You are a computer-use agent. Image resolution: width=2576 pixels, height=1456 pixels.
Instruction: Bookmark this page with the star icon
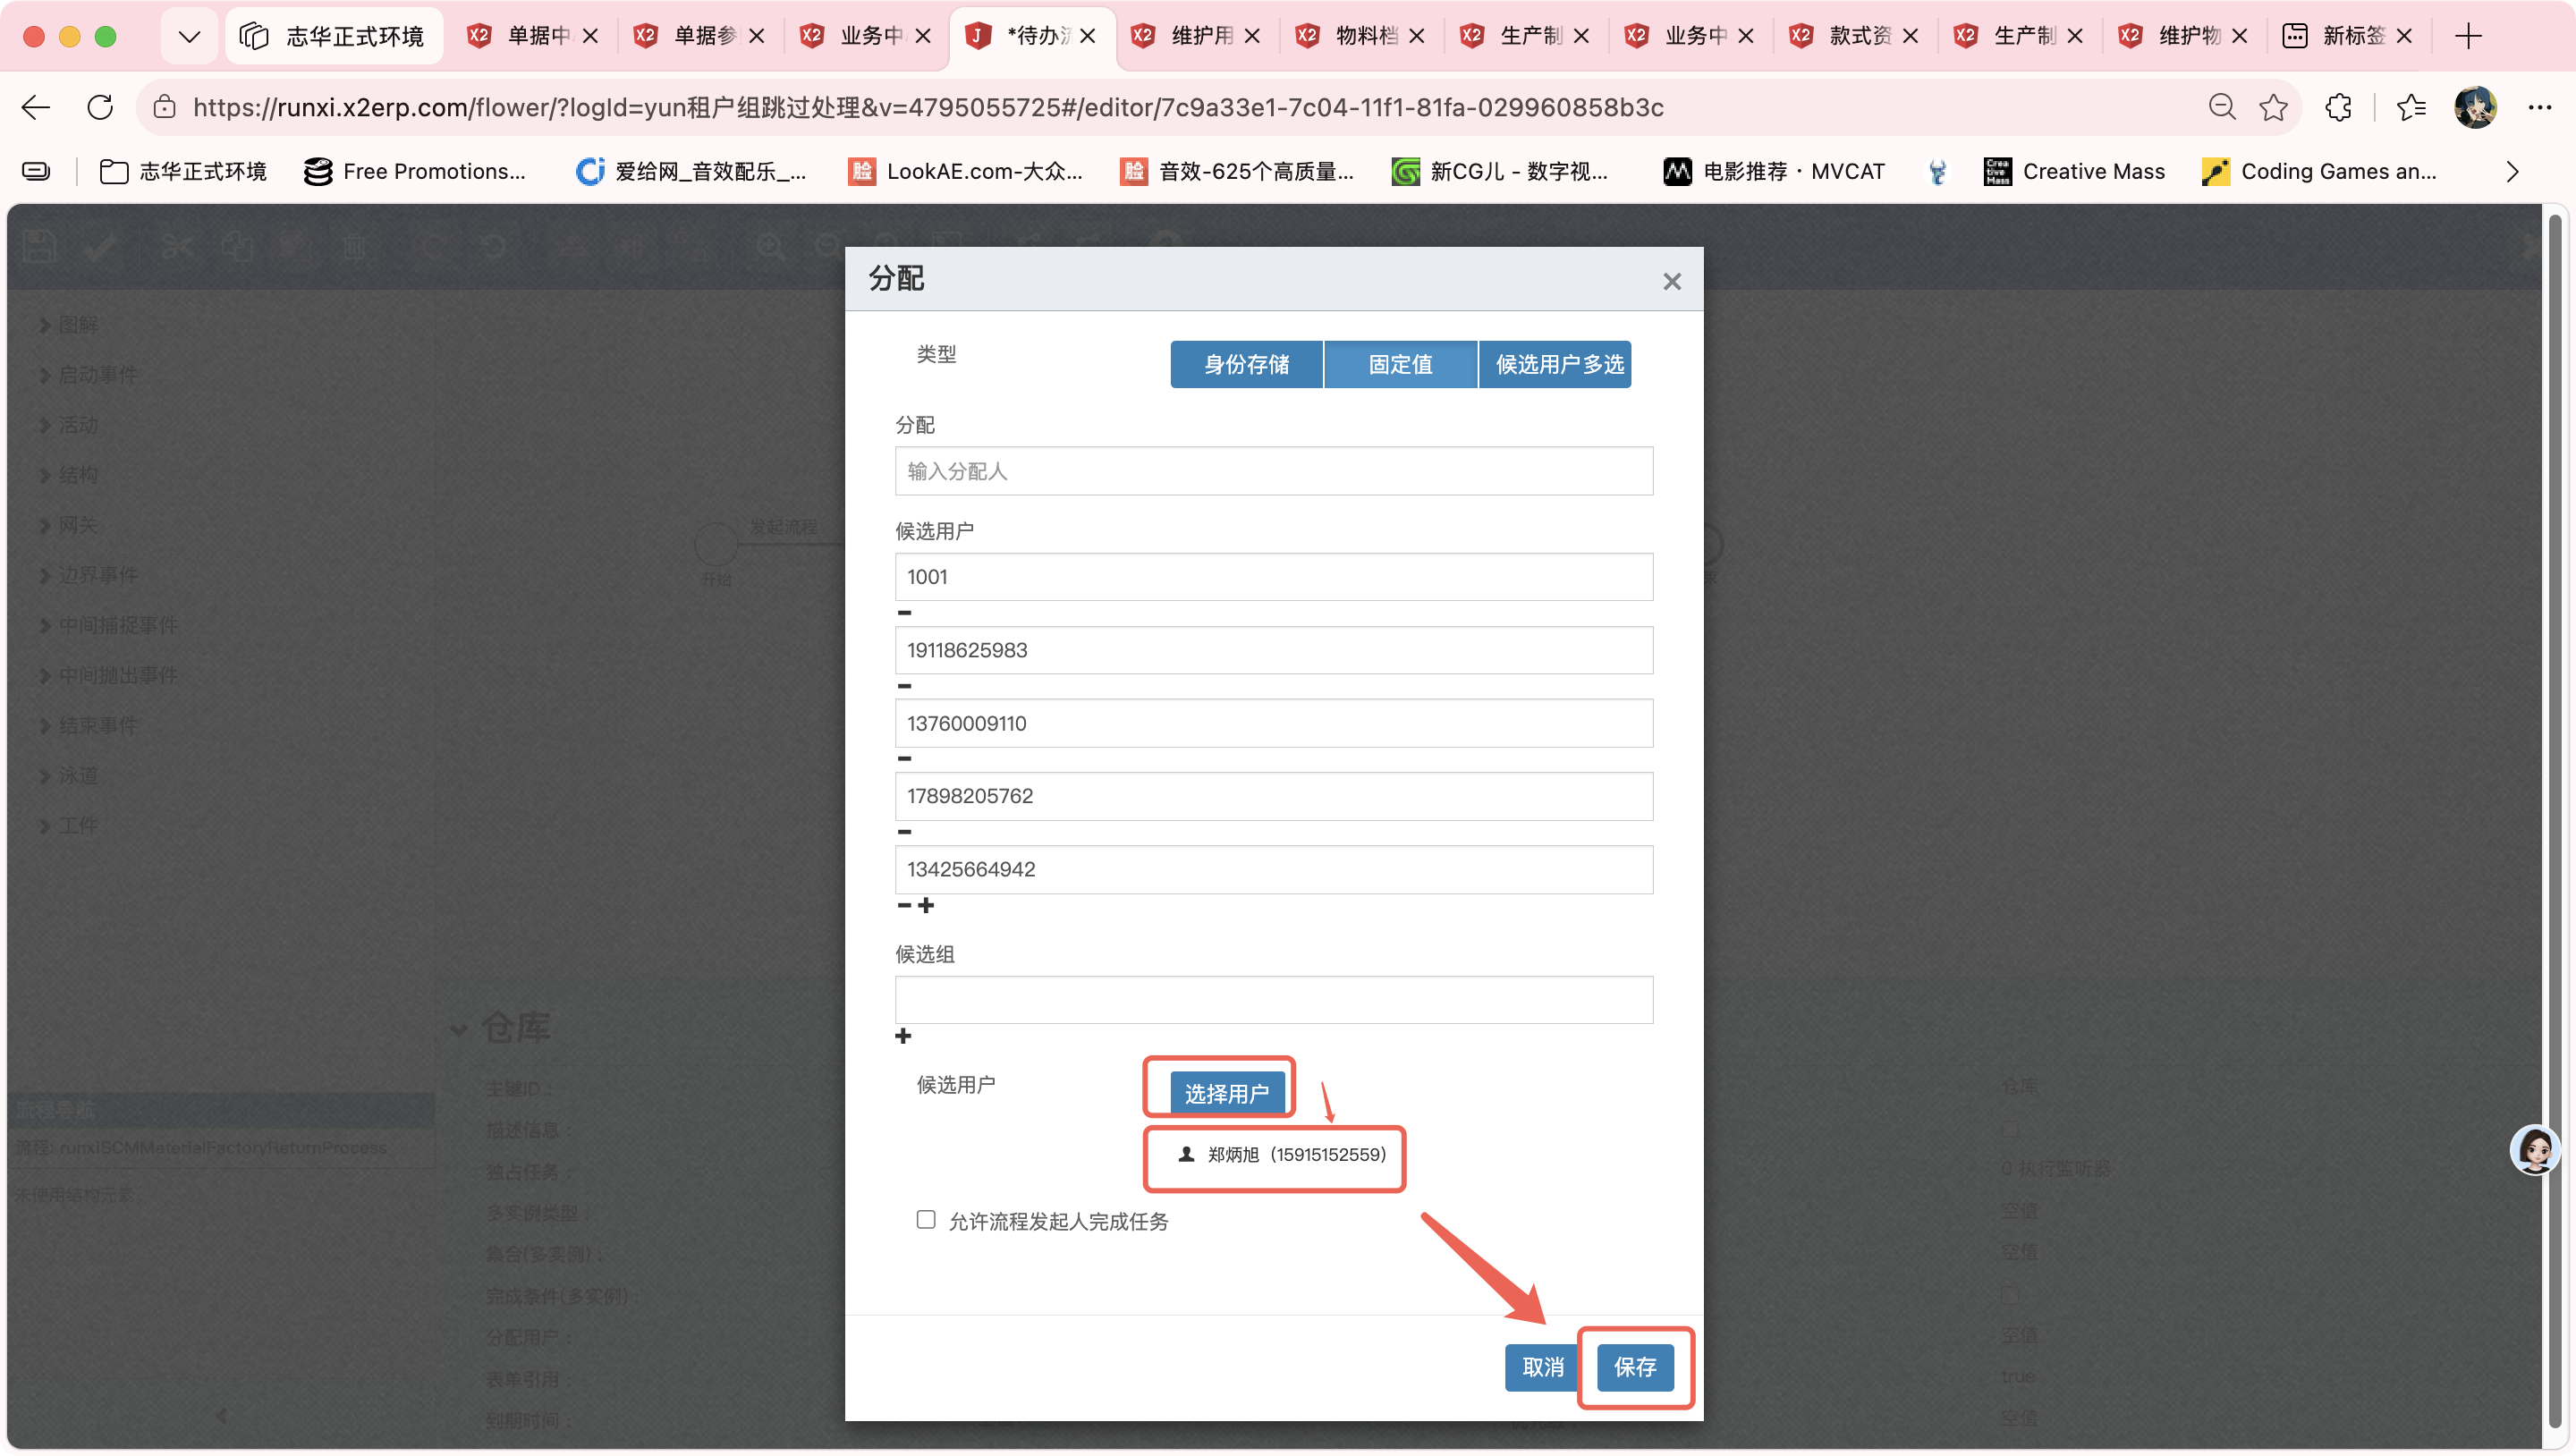2274,107
